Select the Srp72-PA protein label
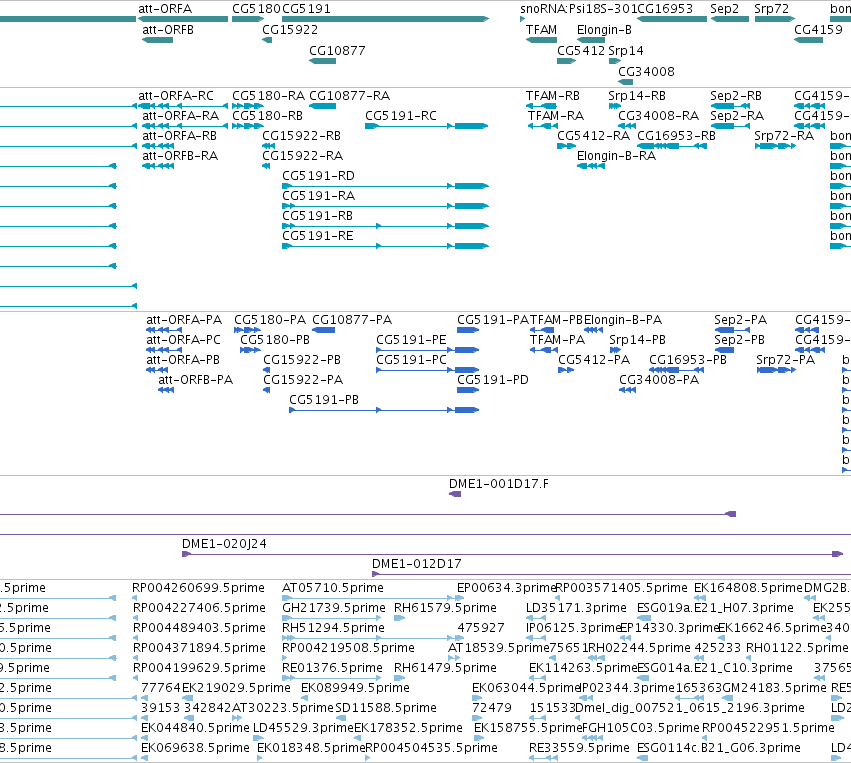The image size is (851, 763). pyautogui.click(x=785, y=360)
